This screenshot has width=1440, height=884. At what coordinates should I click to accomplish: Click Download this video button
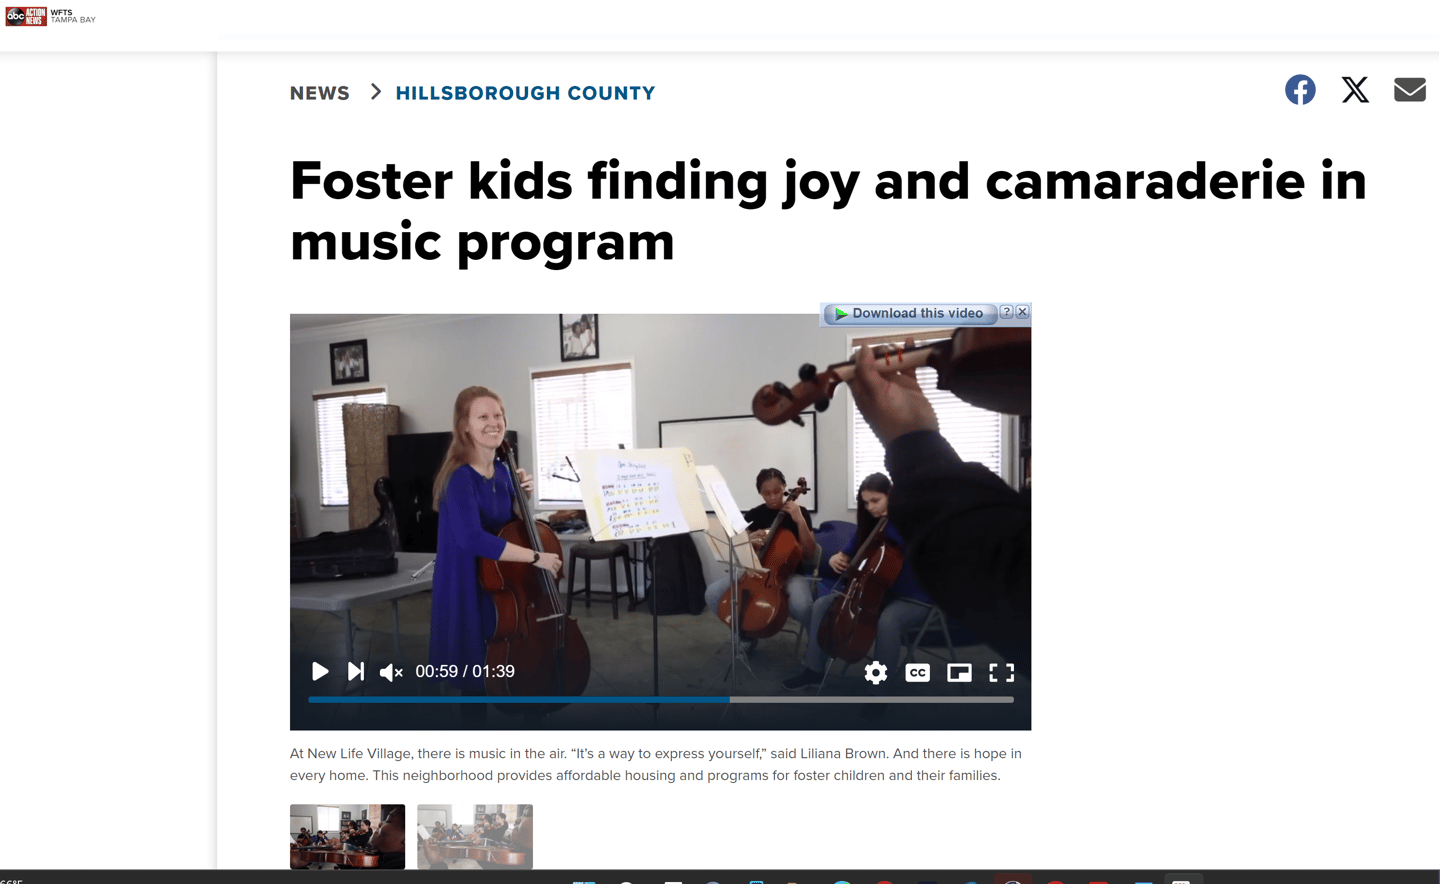909,314
